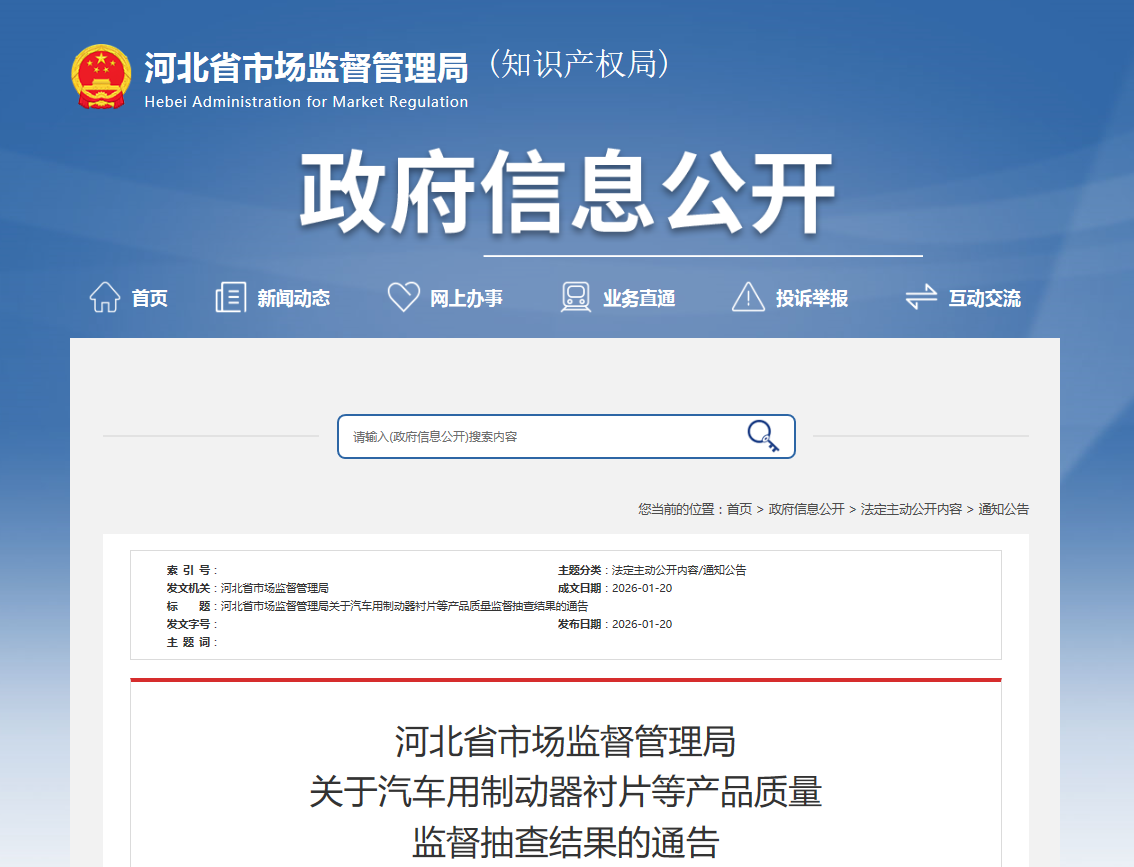This screenshot has height=867, width=1134.
Task: Open the 首页 navigation item
Action: (150, 298)
